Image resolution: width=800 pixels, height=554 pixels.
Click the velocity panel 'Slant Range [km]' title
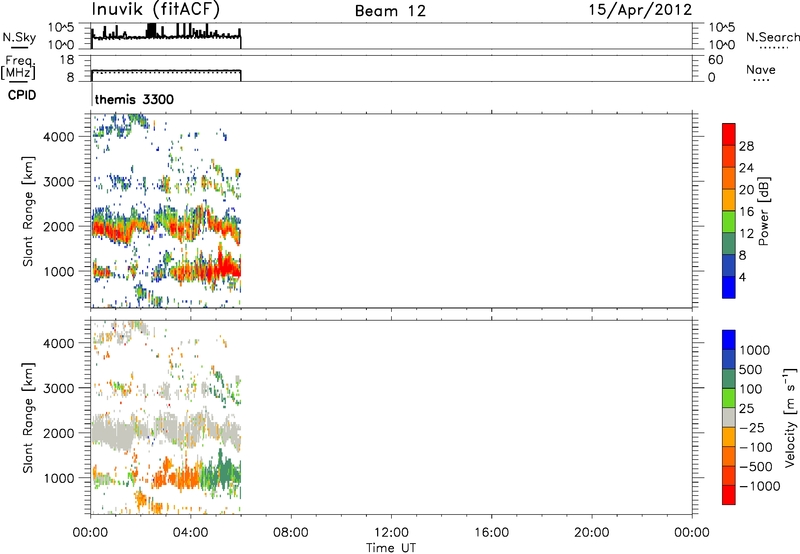[28, 418]
